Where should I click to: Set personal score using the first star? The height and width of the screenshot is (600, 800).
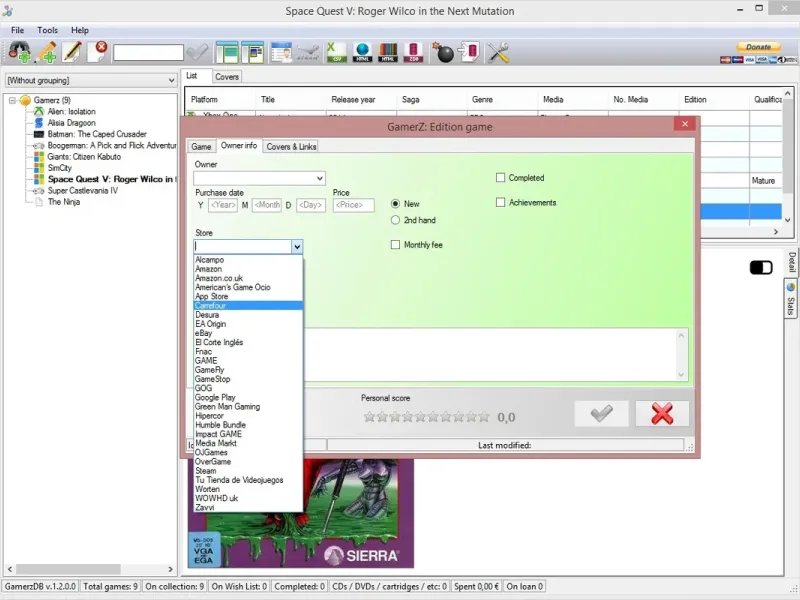point(369,417)
